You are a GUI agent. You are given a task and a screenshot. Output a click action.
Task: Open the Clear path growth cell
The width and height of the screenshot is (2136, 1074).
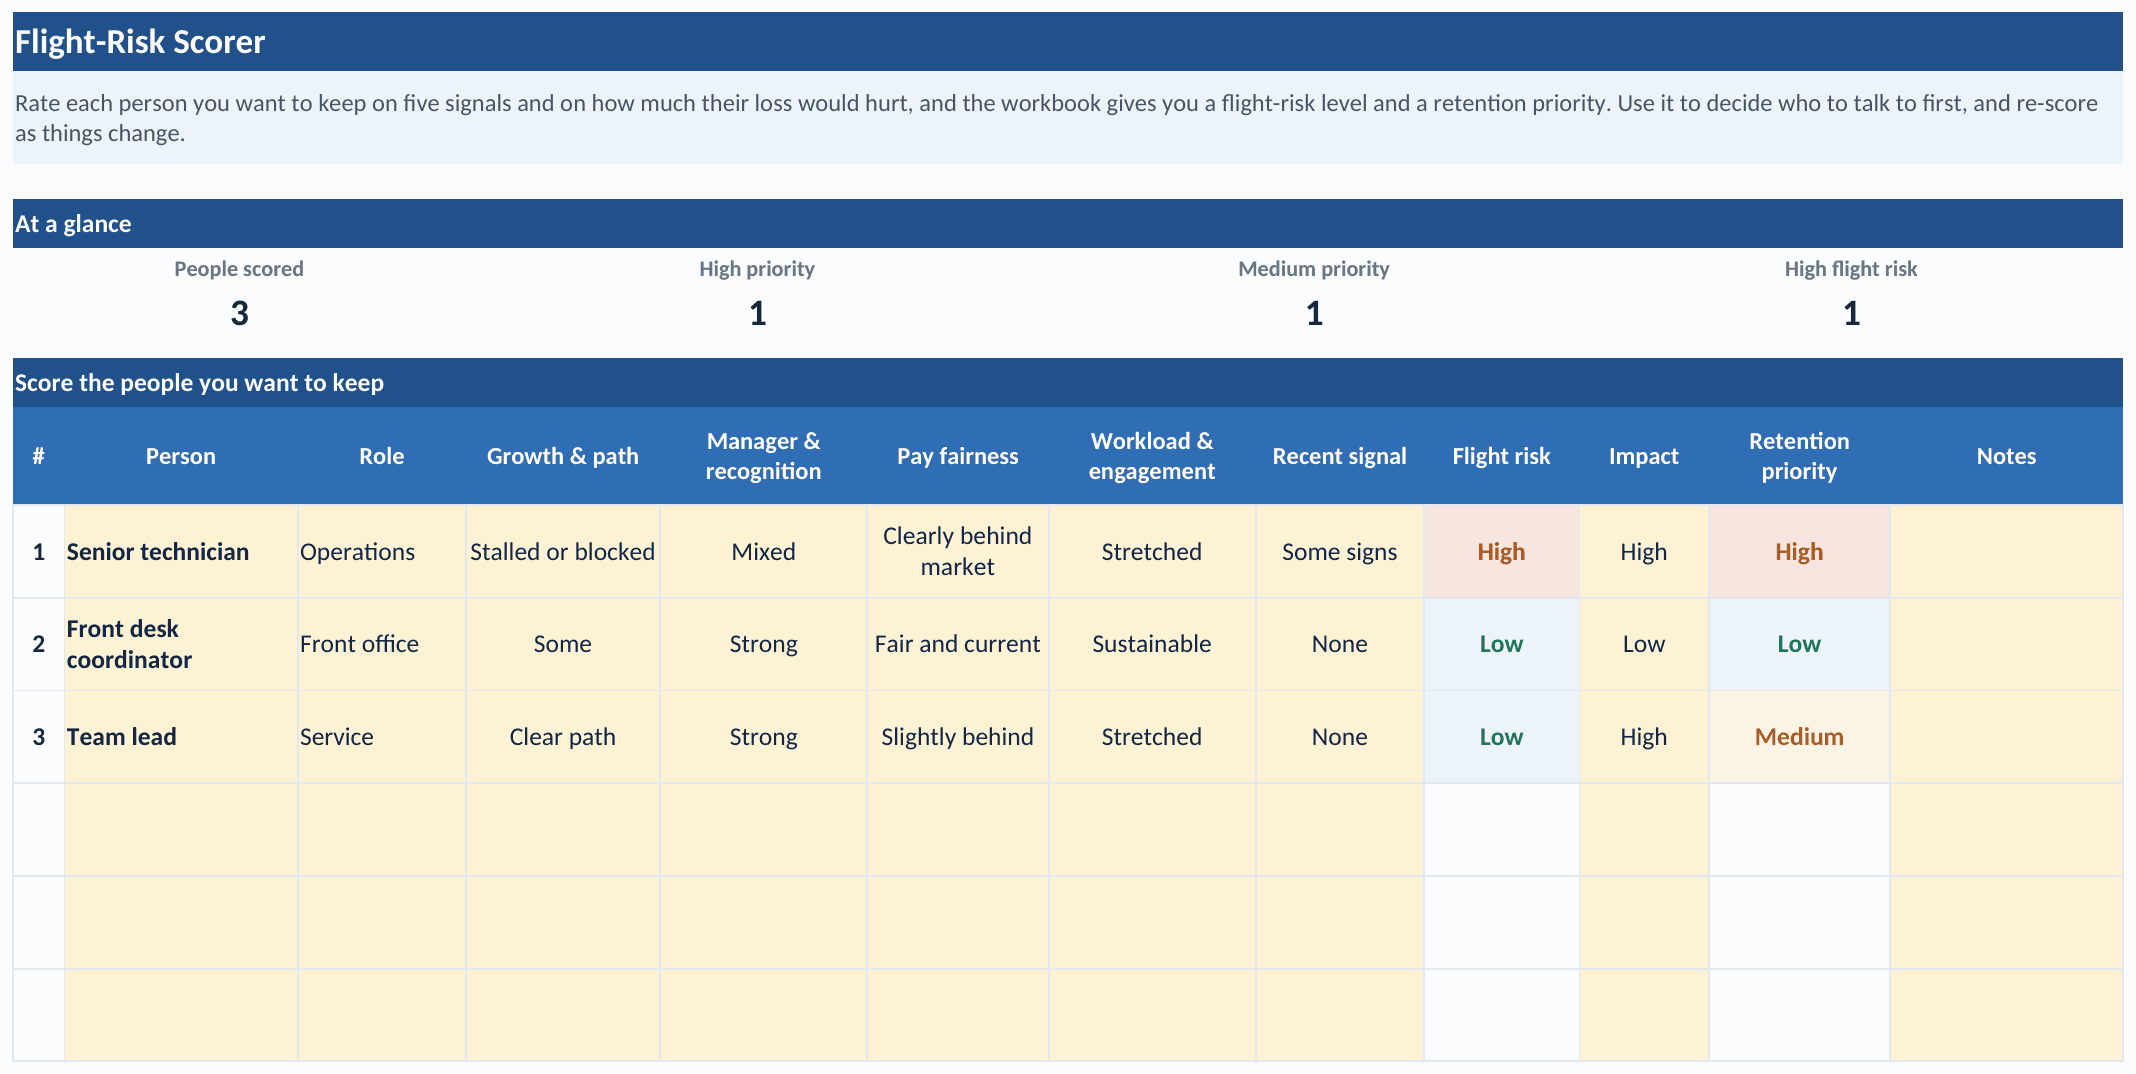click(x=562, y=737)
